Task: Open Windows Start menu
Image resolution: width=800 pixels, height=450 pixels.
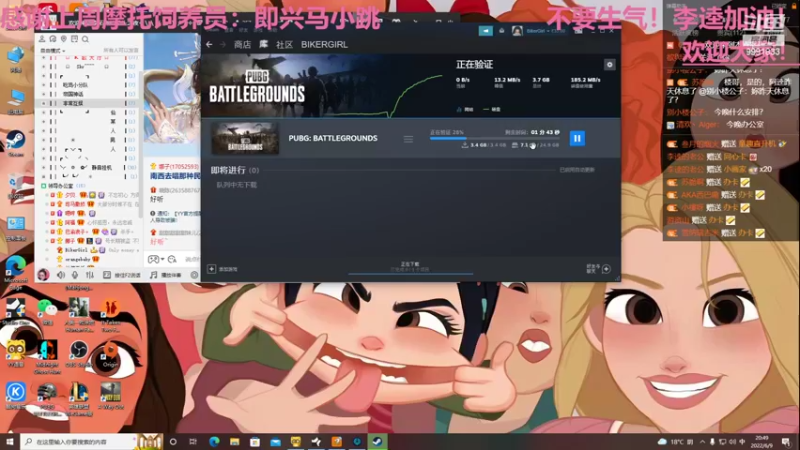Action: pos(10,442)
